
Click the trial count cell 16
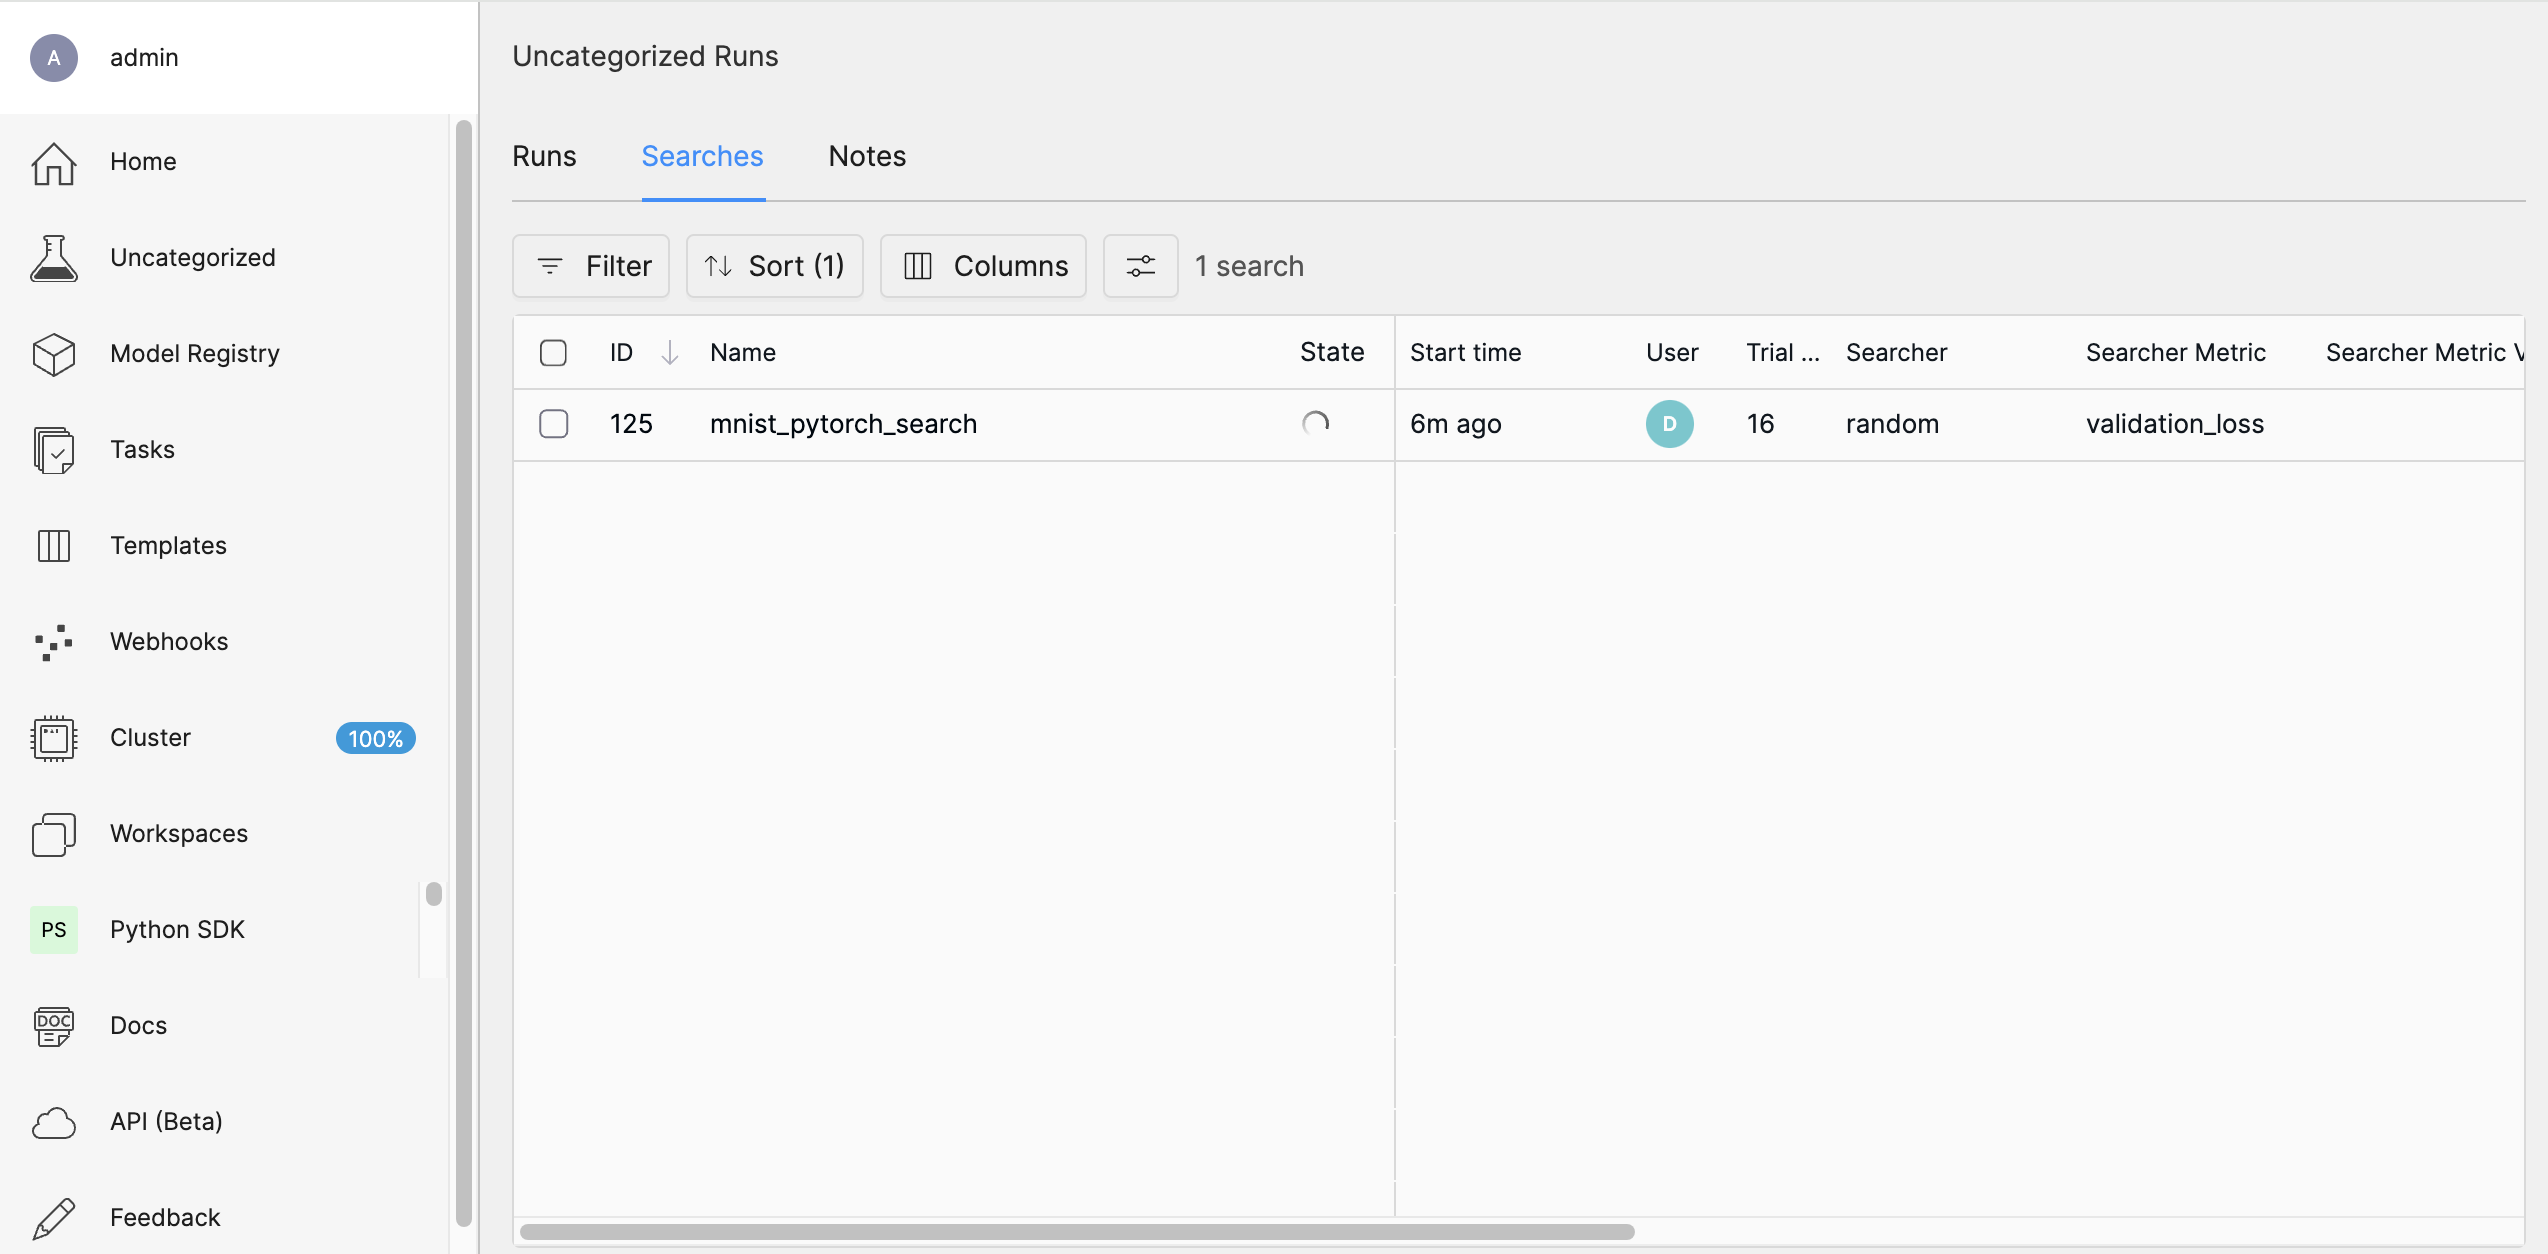1760,424
